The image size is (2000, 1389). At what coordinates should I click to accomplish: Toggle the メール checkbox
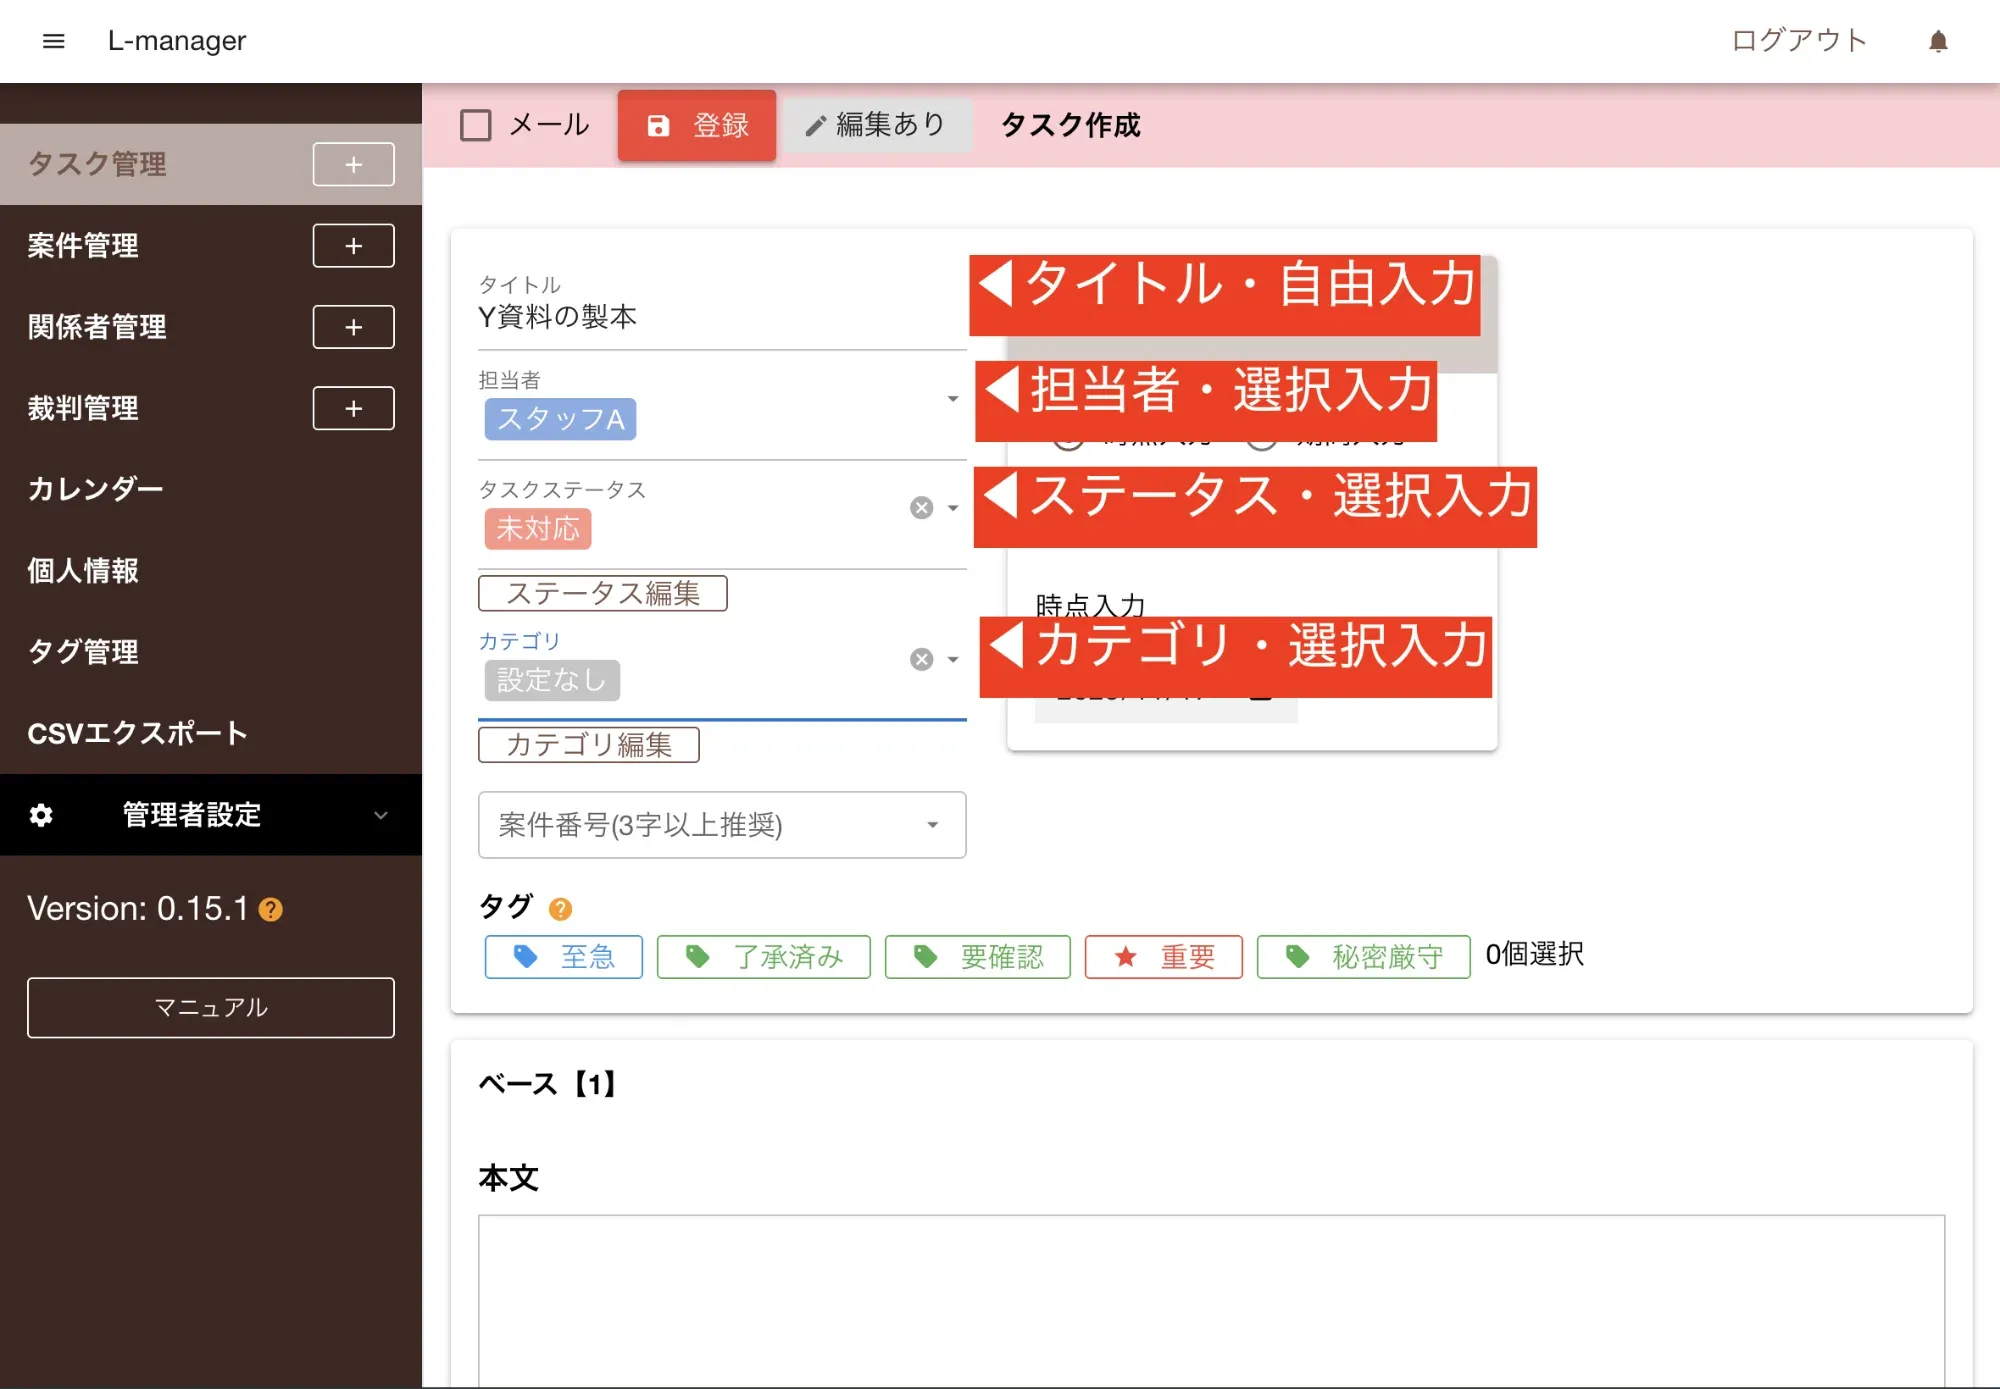(476, 126)
